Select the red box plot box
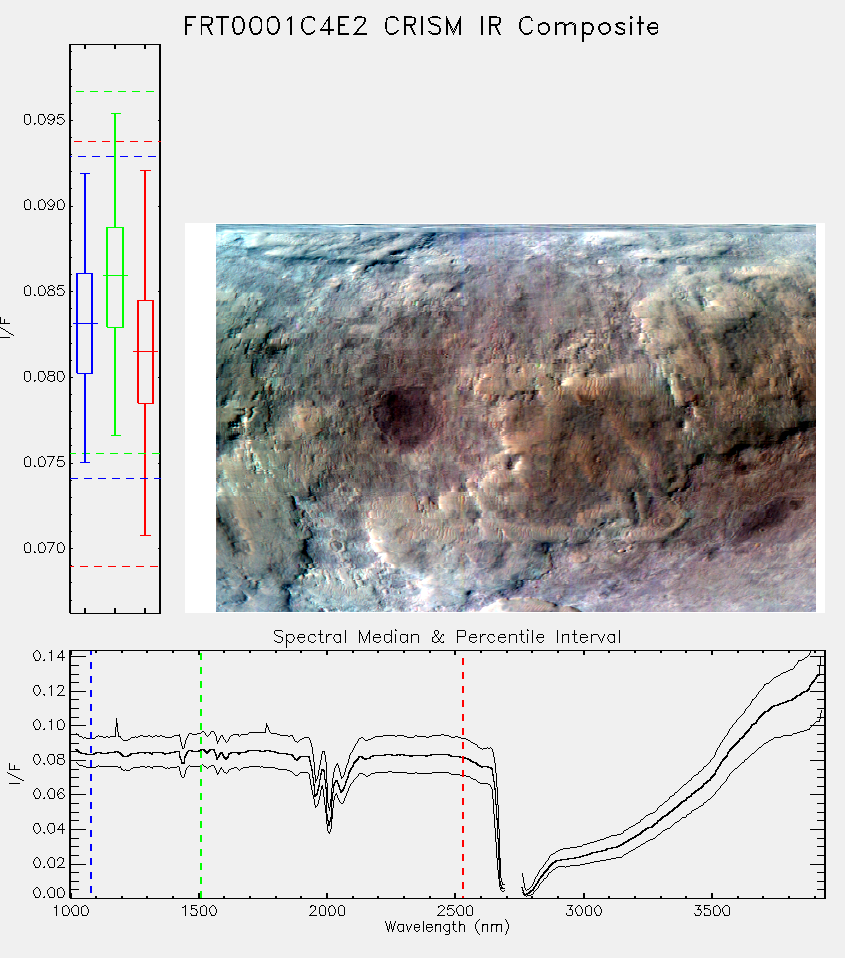Image resolution: width=845 pixels, height=958 pixels. [x=145, y=351]
